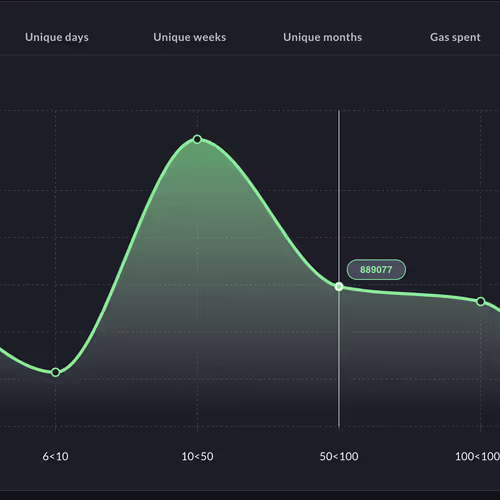Click the 889077 value tooltip

376,270
